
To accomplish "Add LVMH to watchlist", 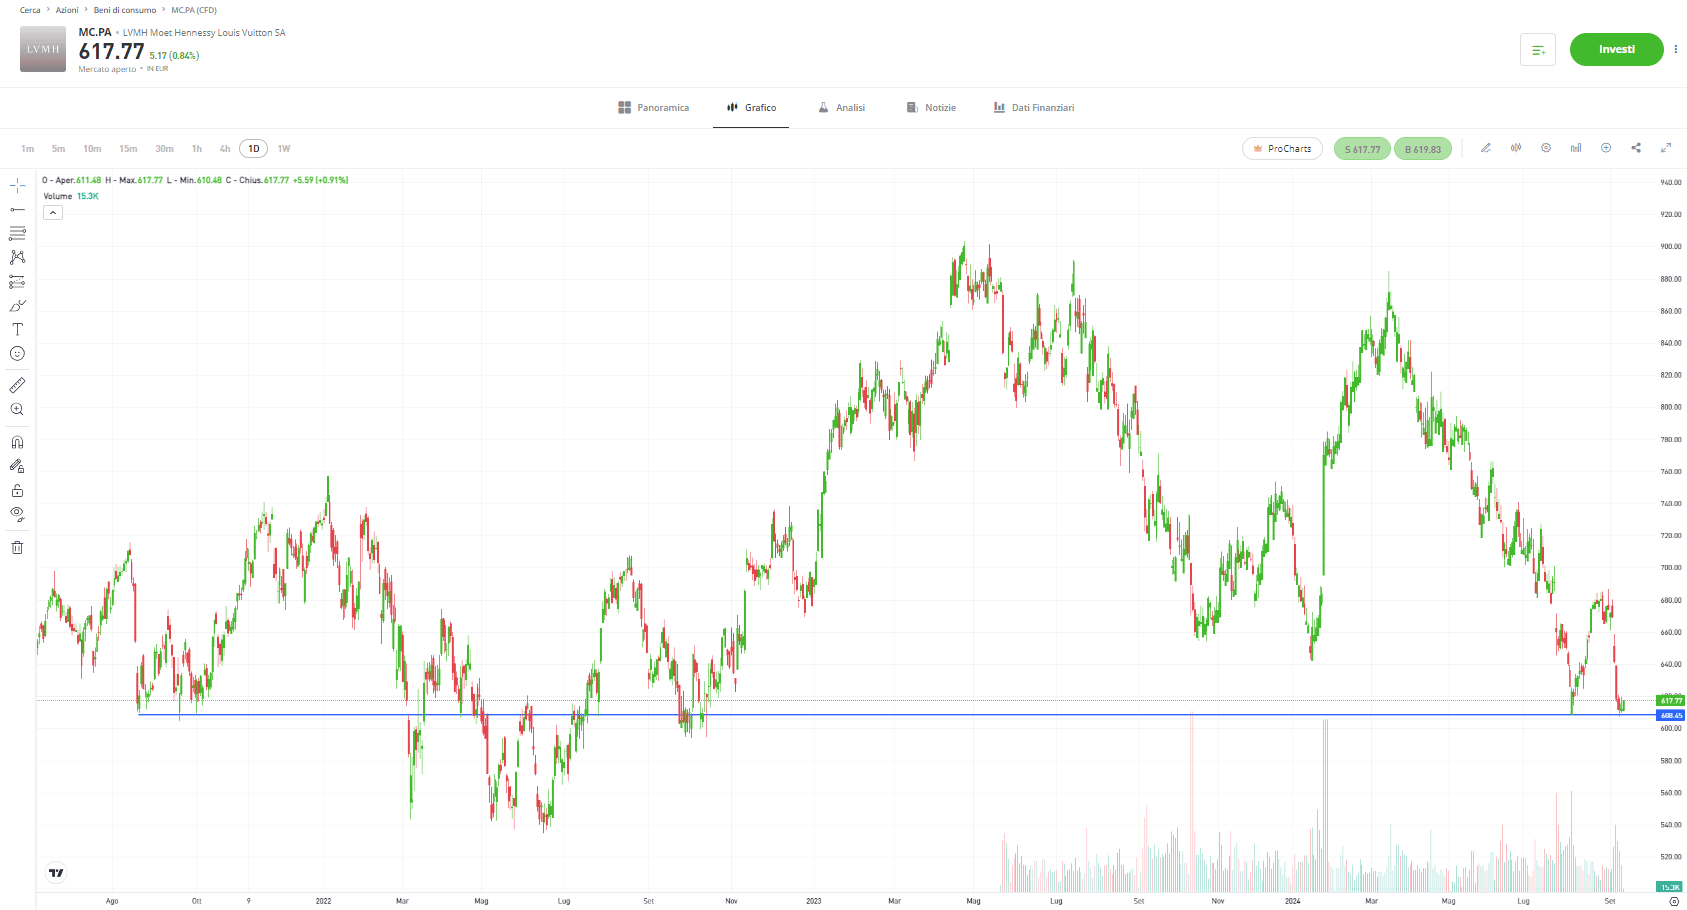I will (x=1538, y=50).
